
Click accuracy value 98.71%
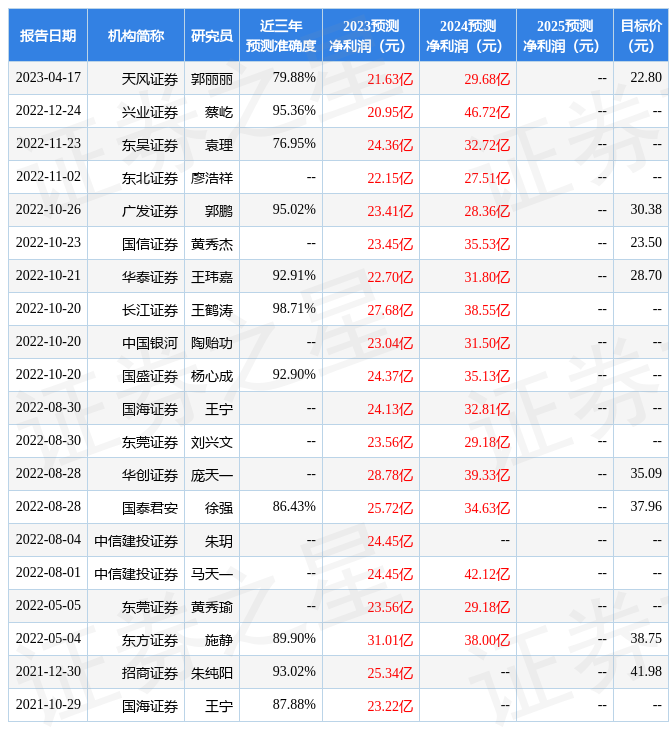(294, 309)
